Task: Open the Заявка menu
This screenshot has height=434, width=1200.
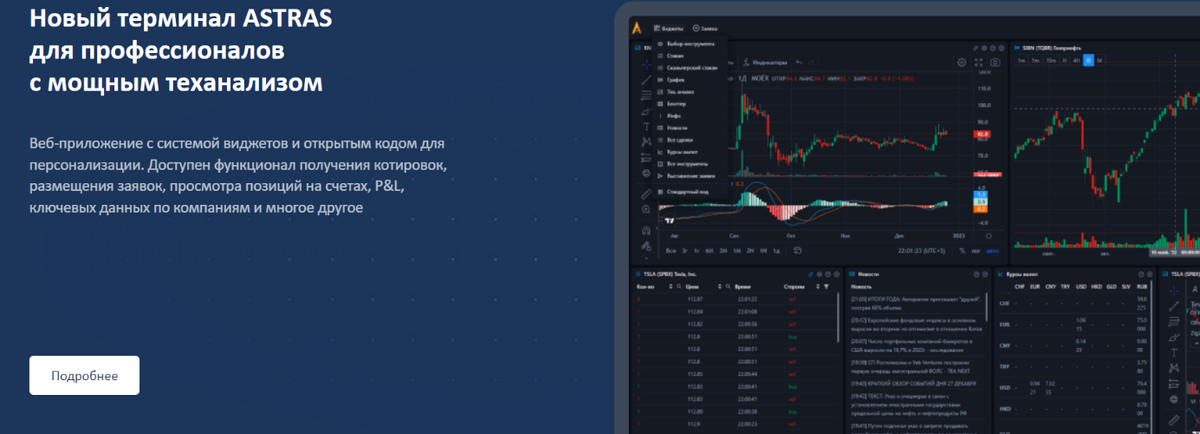Action: pyautogui.click(x=705, y=28)
